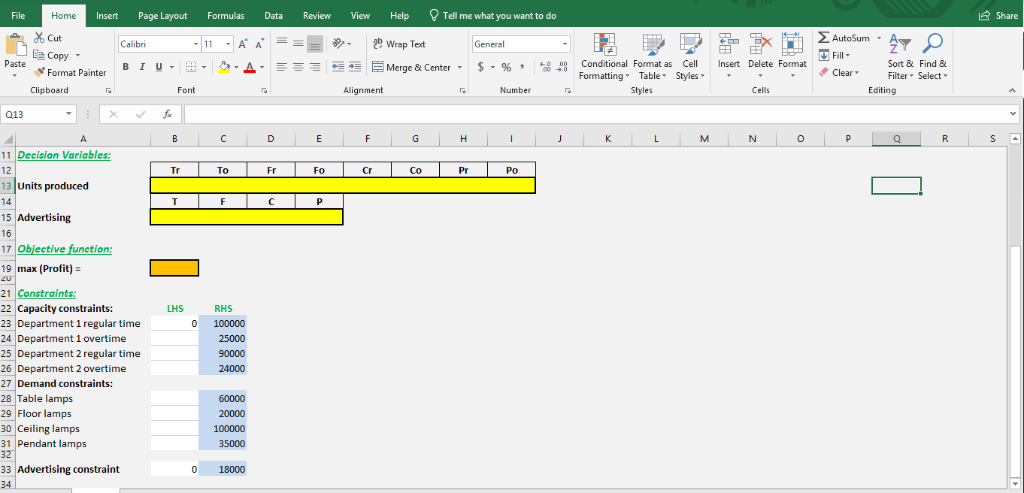Switch to the Insert tab
This screenshot has height=493, width=1024.
(x=106, y=15)
